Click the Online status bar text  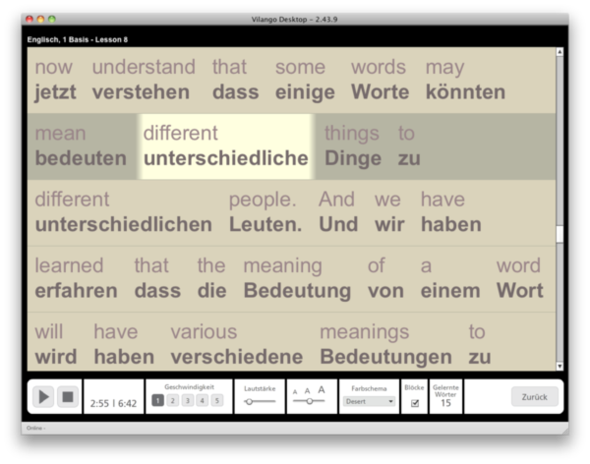tap(36, 428)
